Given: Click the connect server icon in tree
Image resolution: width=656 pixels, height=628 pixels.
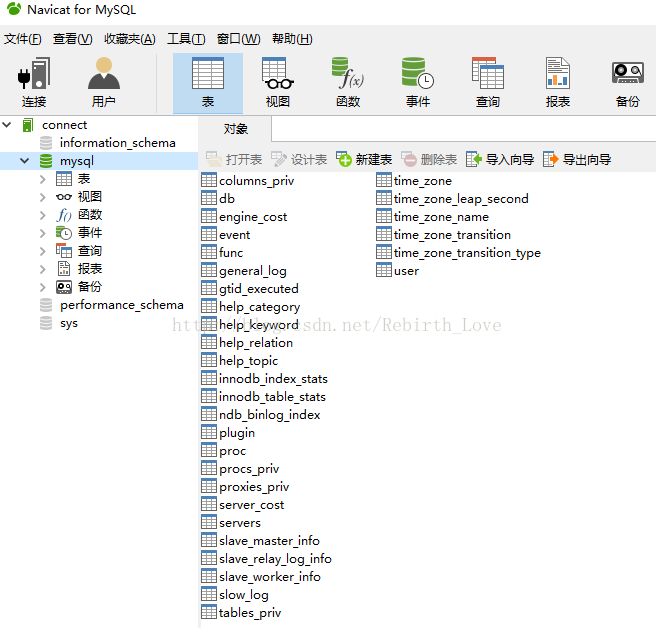Looking at the screenshot, I should coord(28,125).
